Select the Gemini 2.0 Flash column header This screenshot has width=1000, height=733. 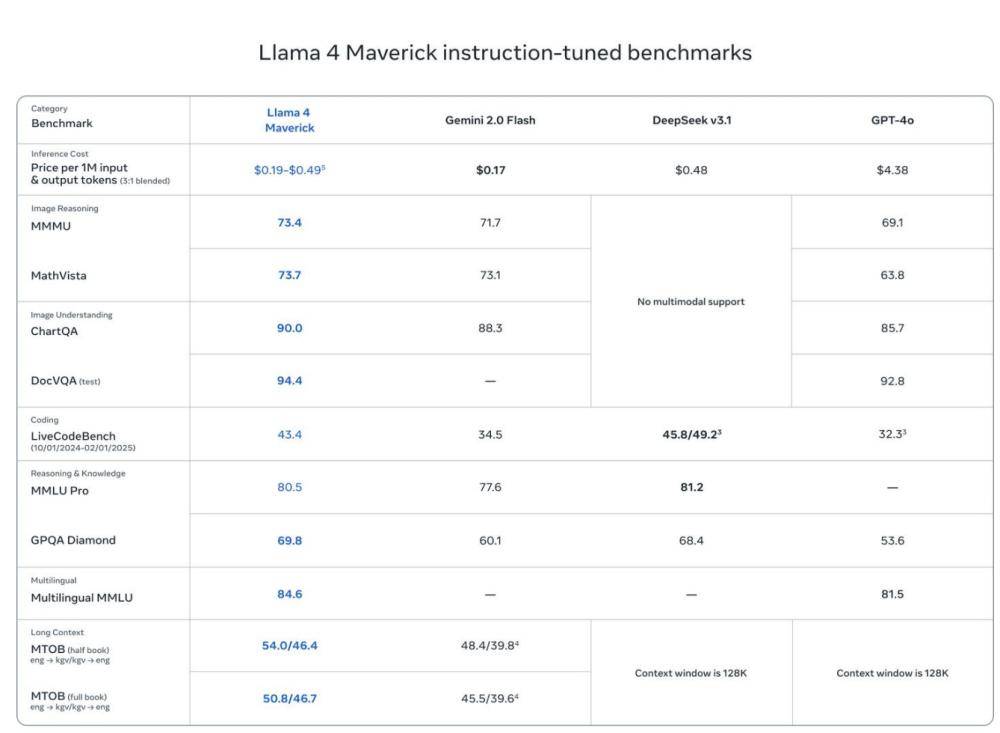[490, 120]
